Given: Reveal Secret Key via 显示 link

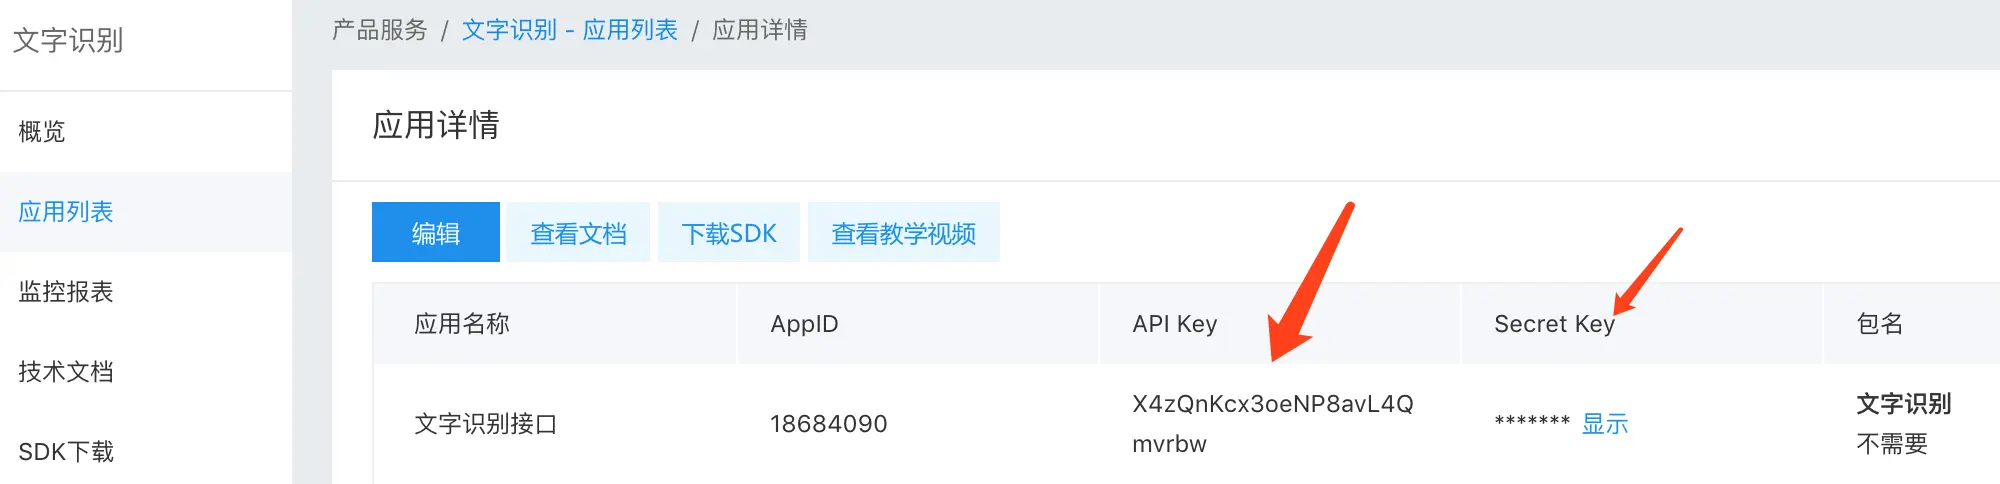Looking at the screenshot, I should pos(1604,424).
